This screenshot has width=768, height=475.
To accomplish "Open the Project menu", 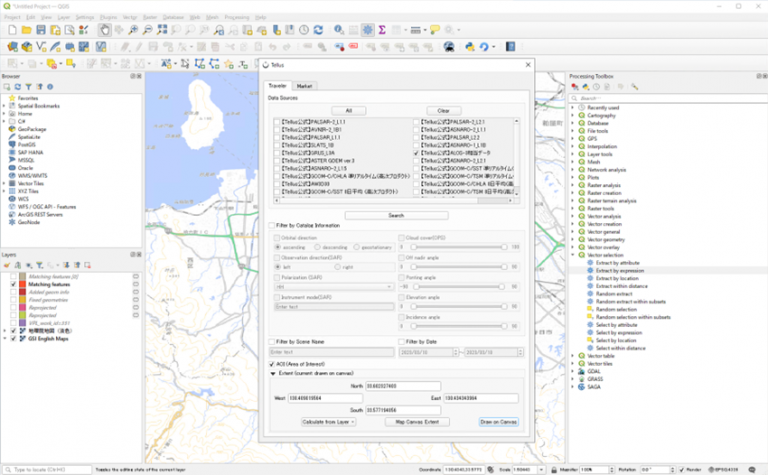I will 12,17.
